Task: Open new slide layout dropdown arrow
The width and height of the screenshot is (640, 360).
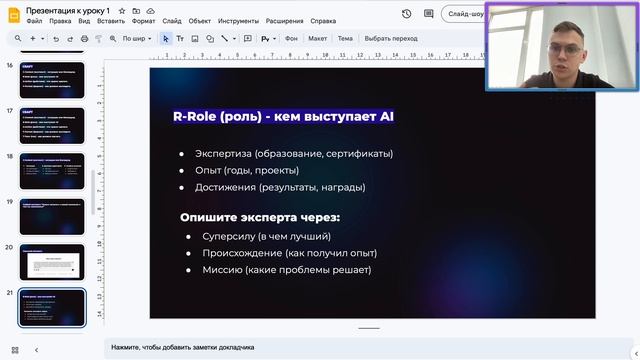Action: tap(42, 39)
